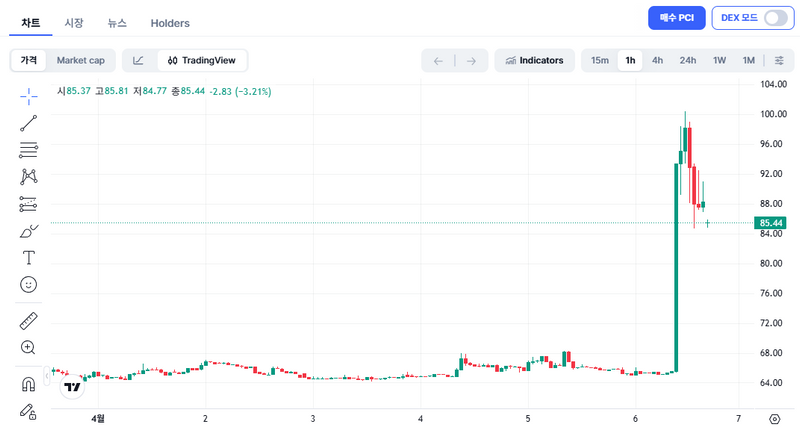Open the Indicators menu
Image resolution: width=800 pixels, height=439 pixels.
[535, 60]
